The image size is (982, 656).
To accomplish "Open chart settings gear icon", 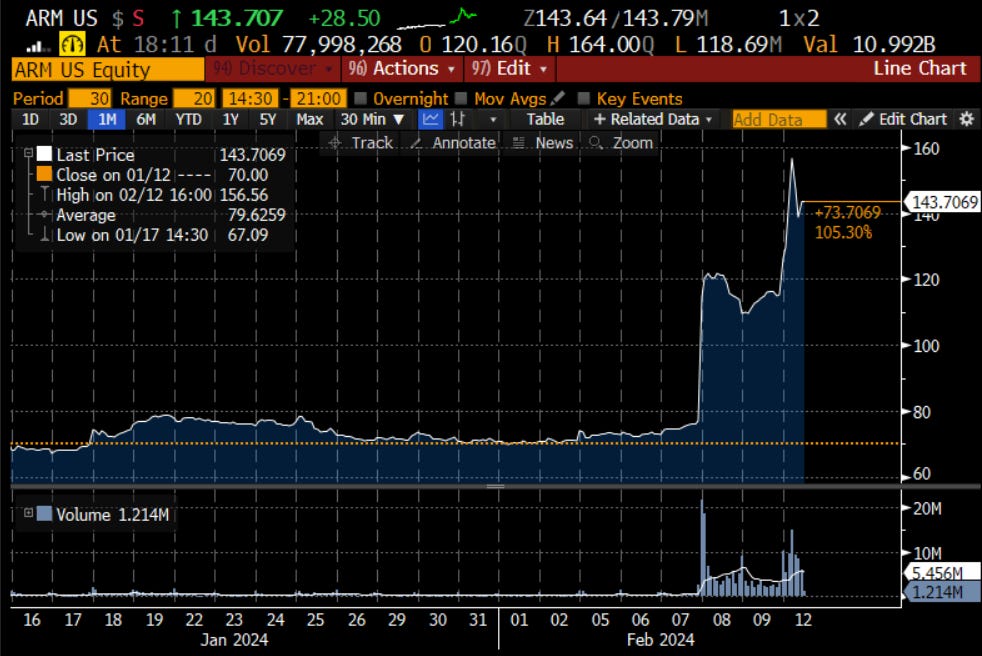I will coord(967,119).
